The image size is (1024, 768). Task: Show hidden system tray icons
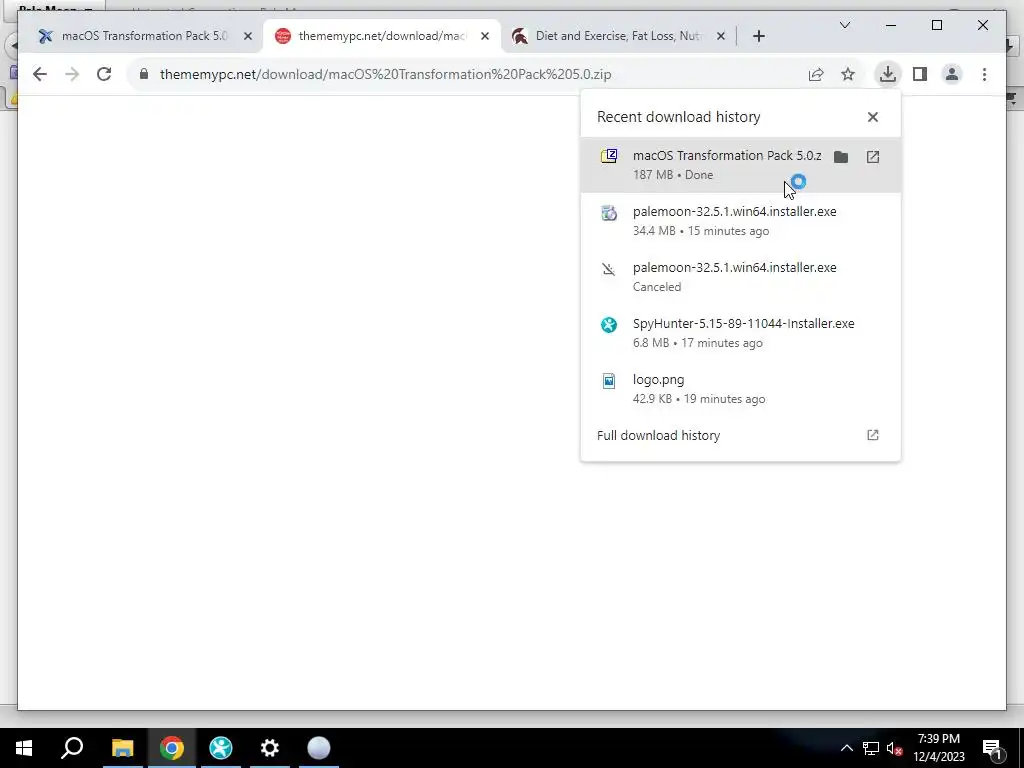click(x=846, y=748)
